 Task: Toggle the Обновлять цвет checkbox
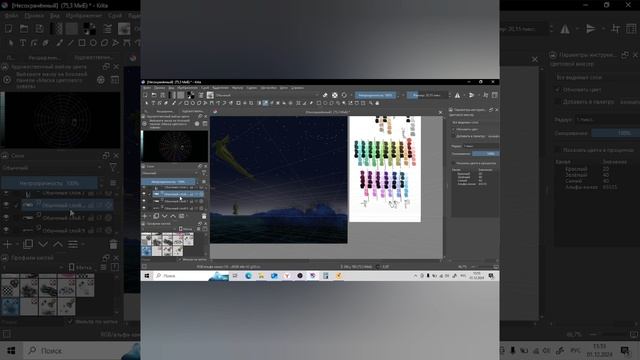[x=453, y=129]
